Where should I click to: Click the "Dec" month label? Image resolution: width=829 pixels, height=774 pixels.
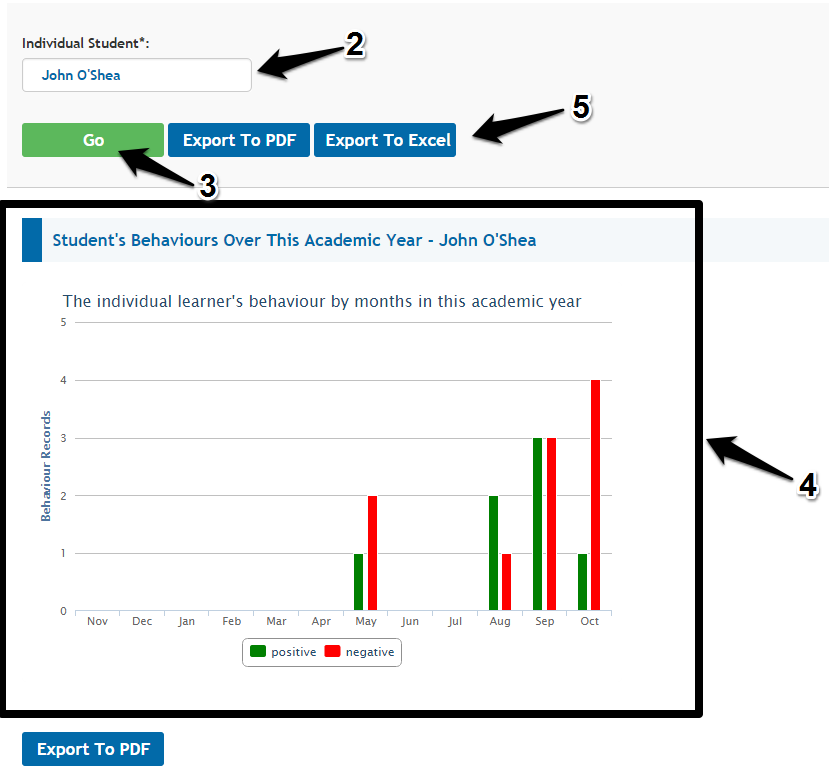(x=142, y=621)
